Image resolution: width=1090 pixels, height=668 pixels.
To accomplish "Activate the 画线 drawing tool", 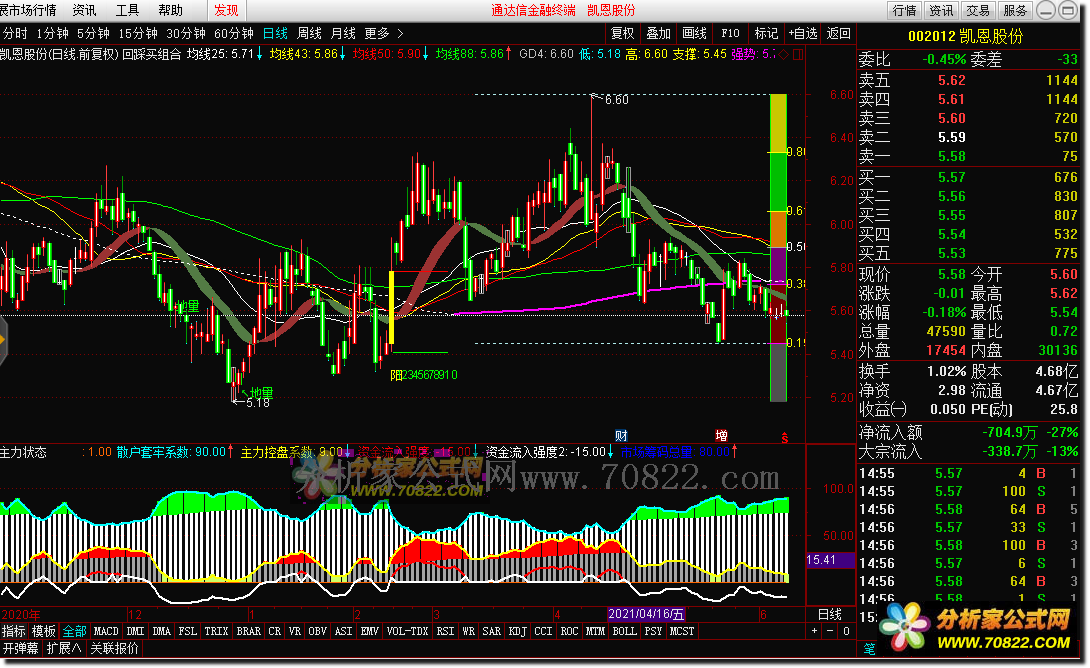I will point(694,33).
